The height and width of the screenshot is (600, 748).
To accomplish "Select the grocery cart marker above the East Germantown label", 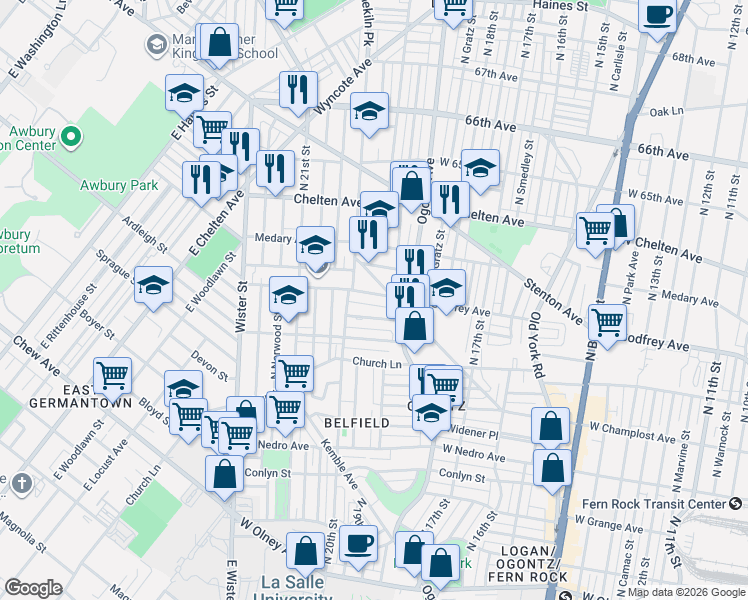I will (113, 378).
